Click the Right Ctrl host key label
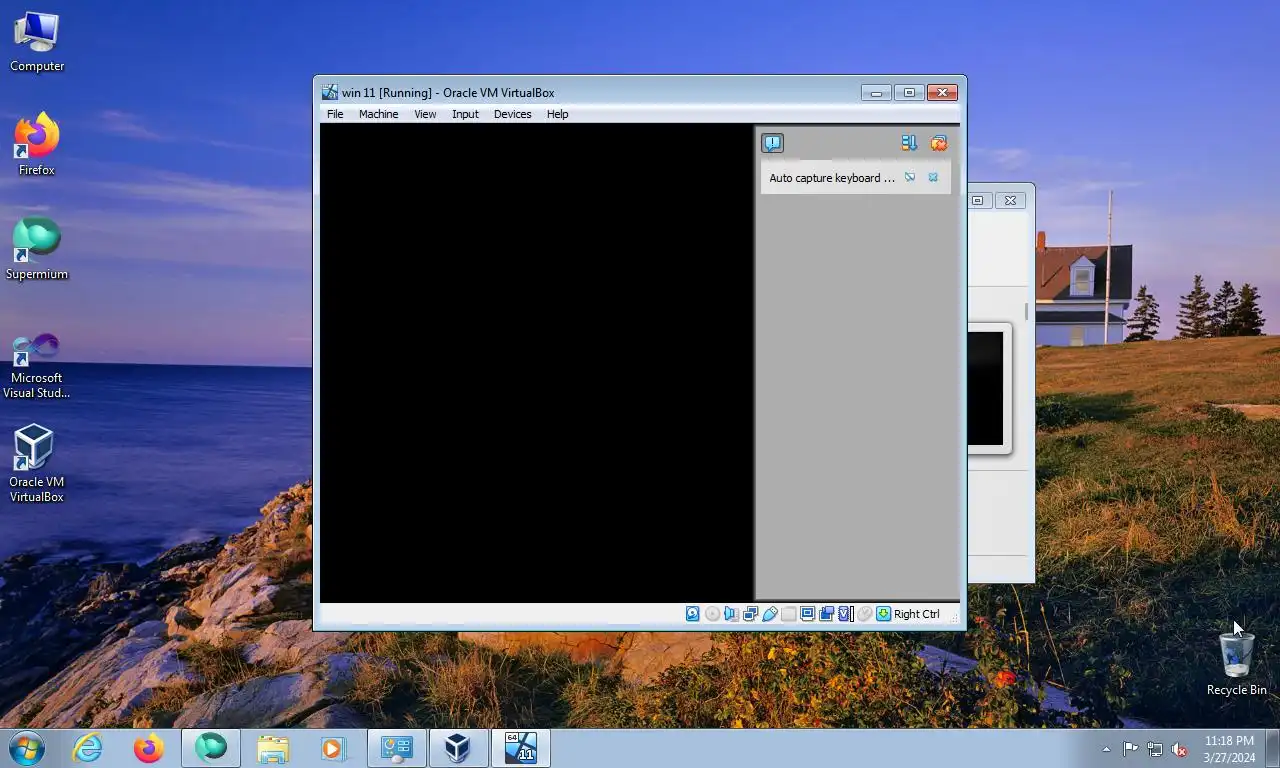This screenshot has height=768, width=1280. point(917,614)
